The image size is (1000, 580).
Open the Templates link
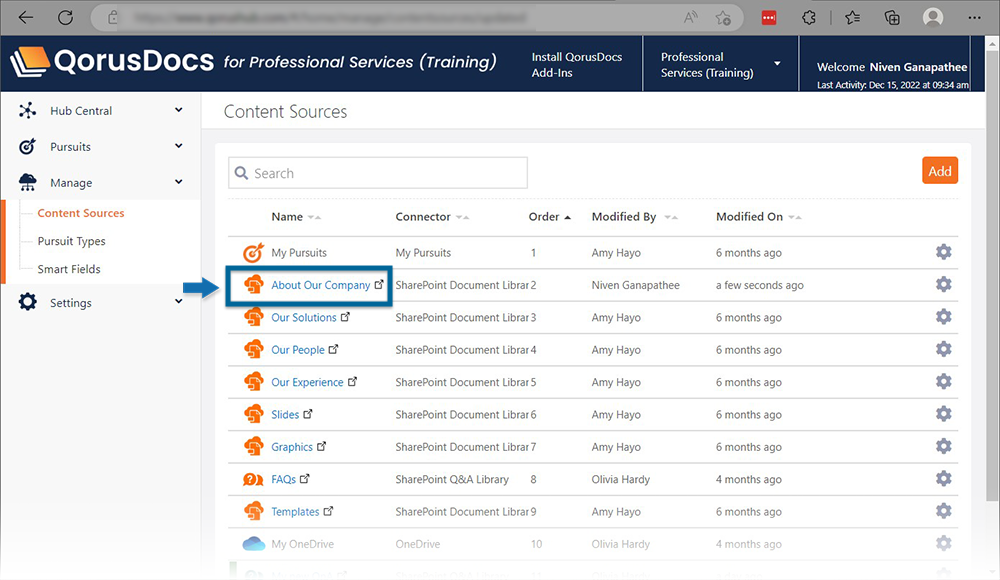tap(295, 512)
